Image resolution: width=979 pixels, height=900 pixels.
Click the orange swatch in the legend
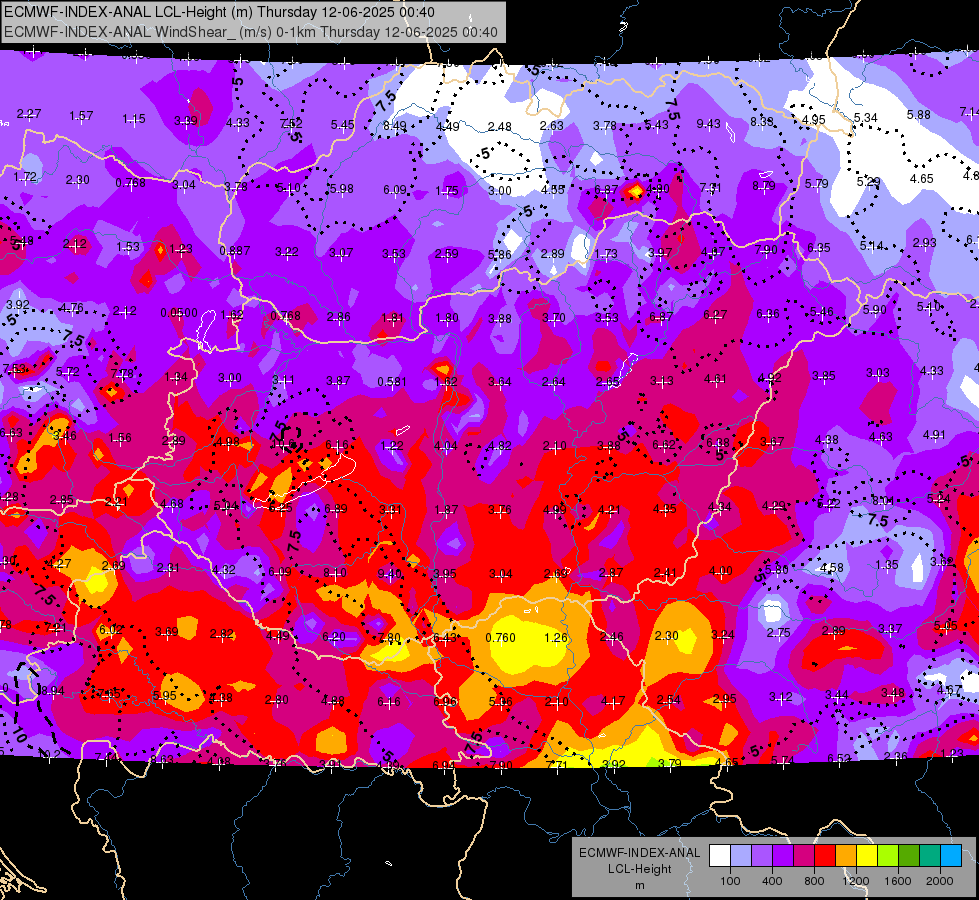tap(846, 856)
